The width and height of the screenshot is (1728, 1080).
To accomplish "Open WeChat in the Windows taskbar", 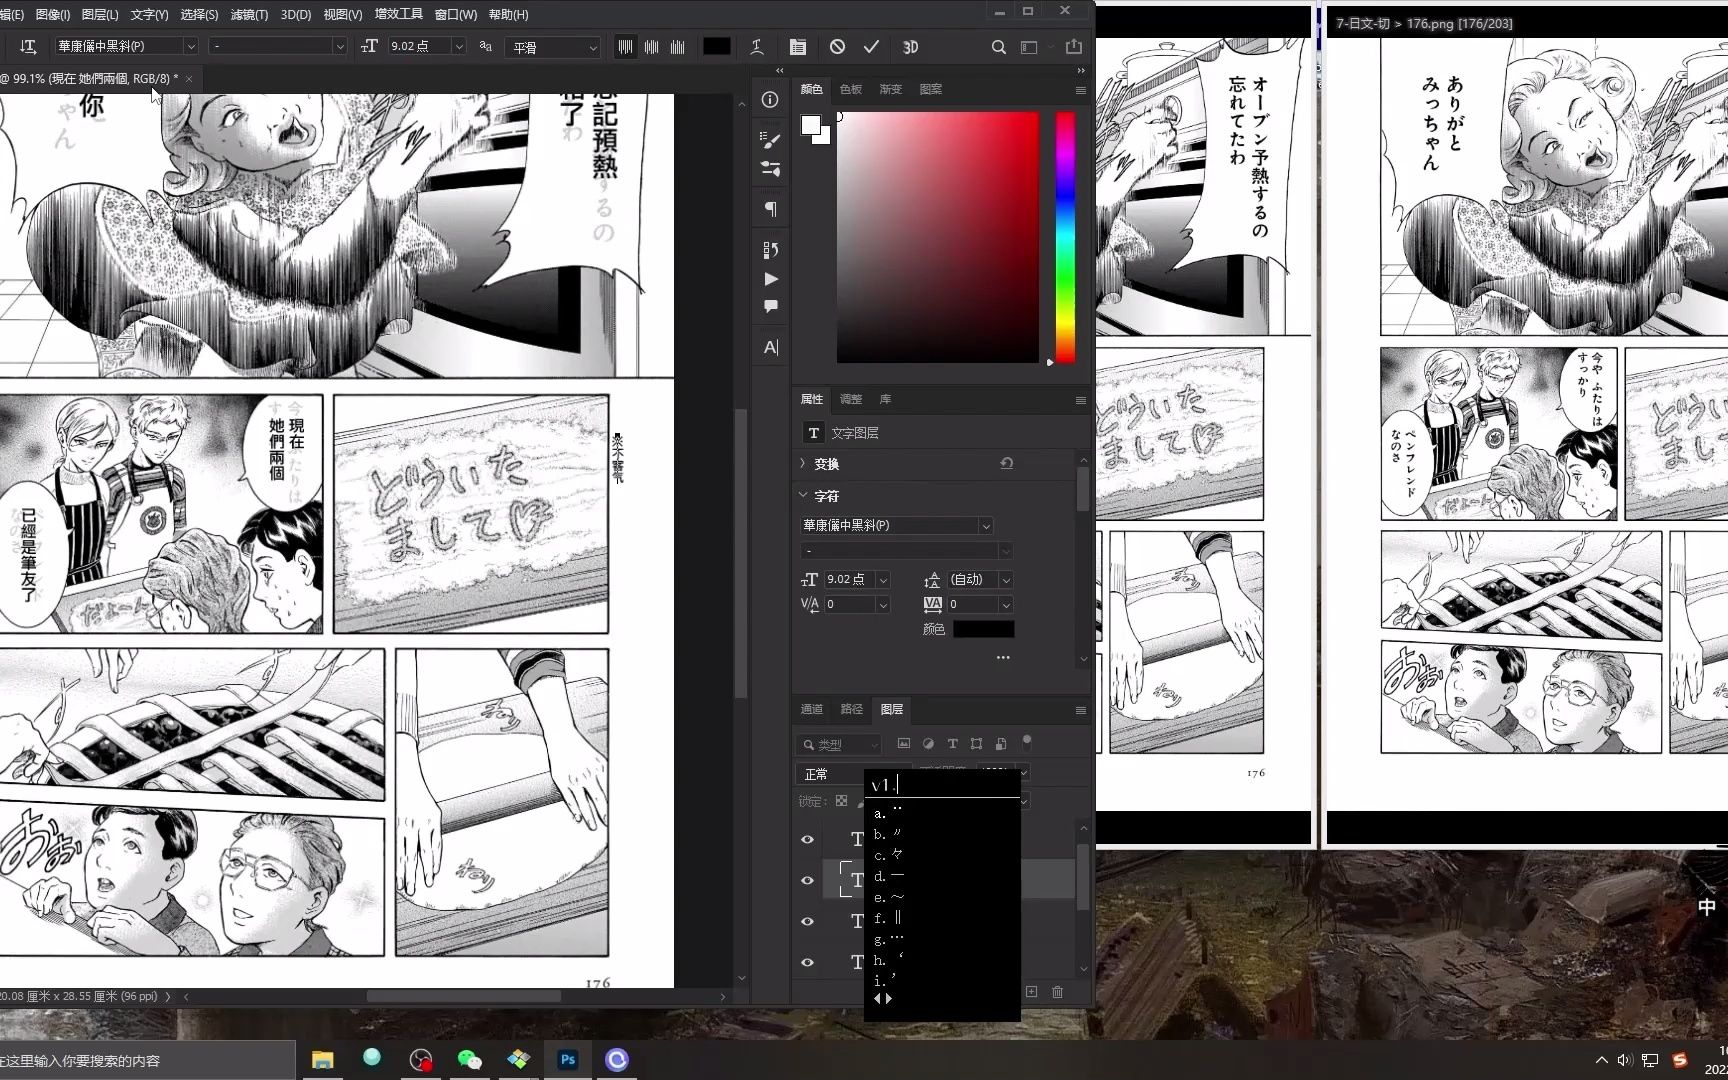I will [469, 1060].
